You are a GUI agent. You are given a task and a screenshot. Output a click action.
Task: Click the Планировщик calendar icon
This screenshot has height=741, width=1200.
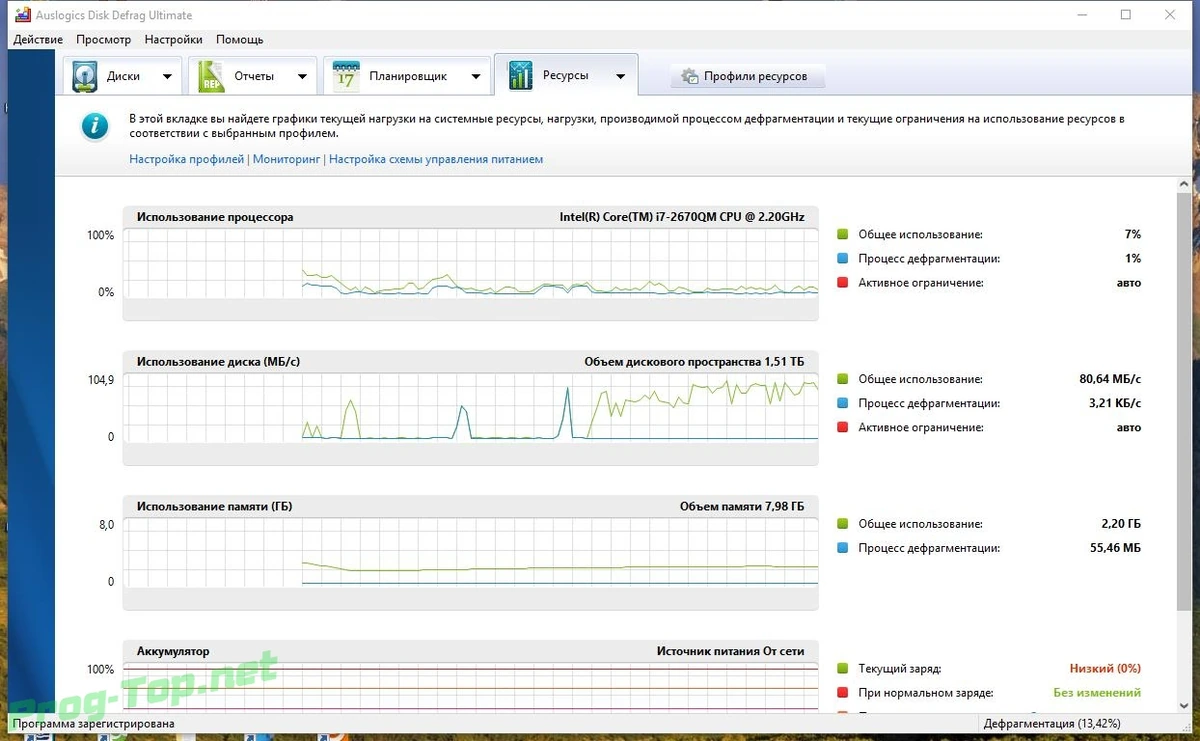point(346,77)
